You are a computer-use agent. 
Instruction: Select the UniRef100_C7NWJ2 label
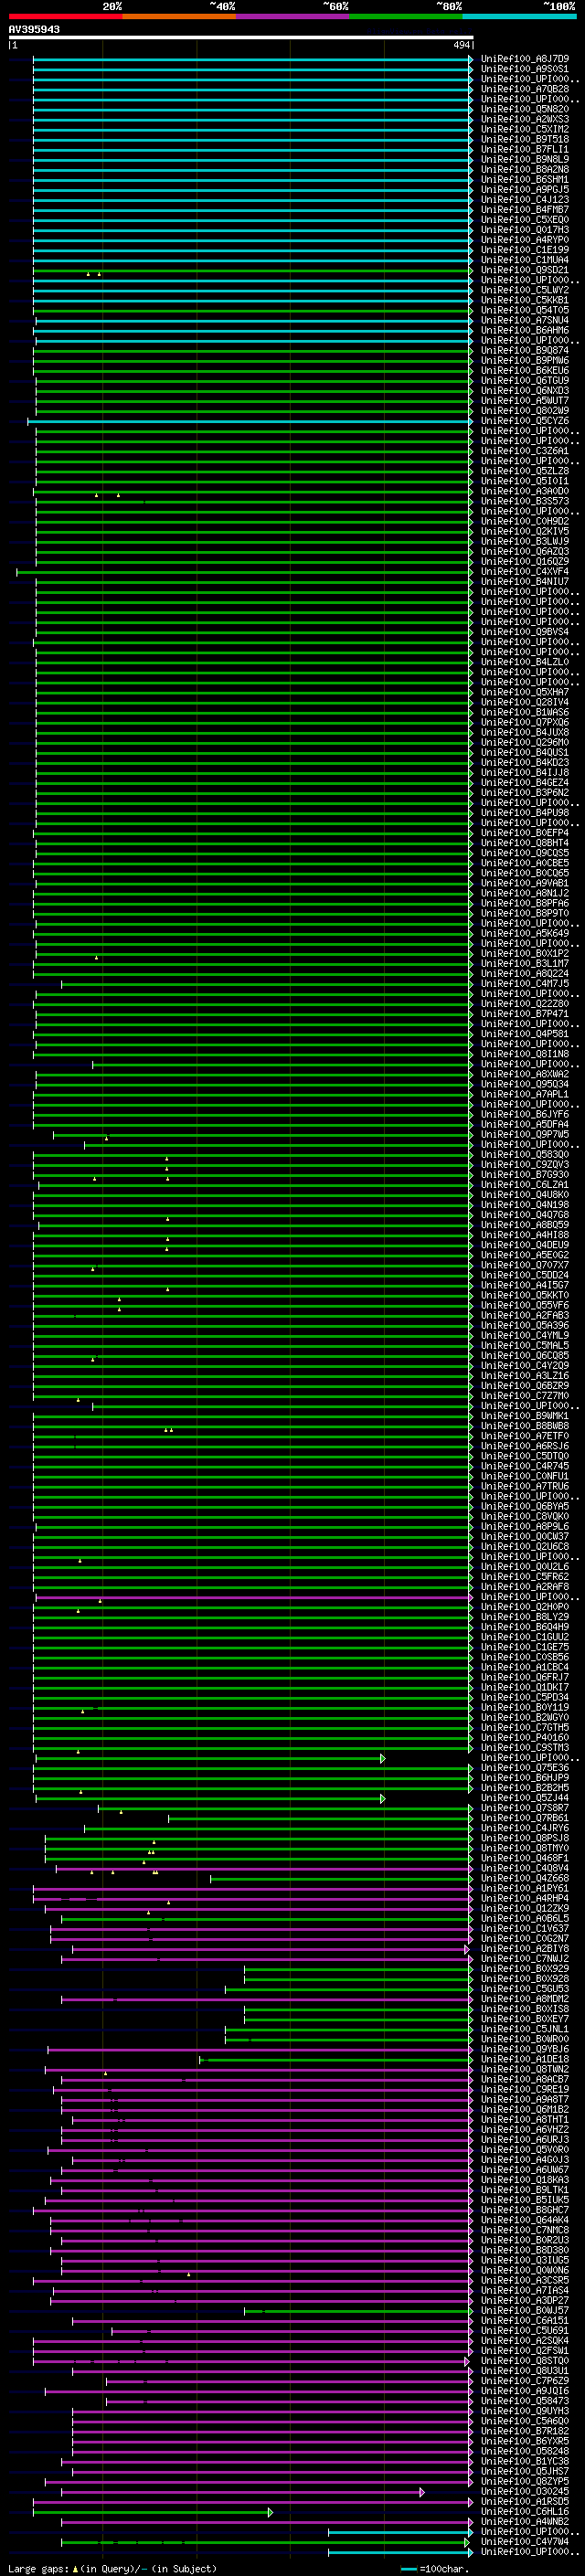click(525, 1958)
